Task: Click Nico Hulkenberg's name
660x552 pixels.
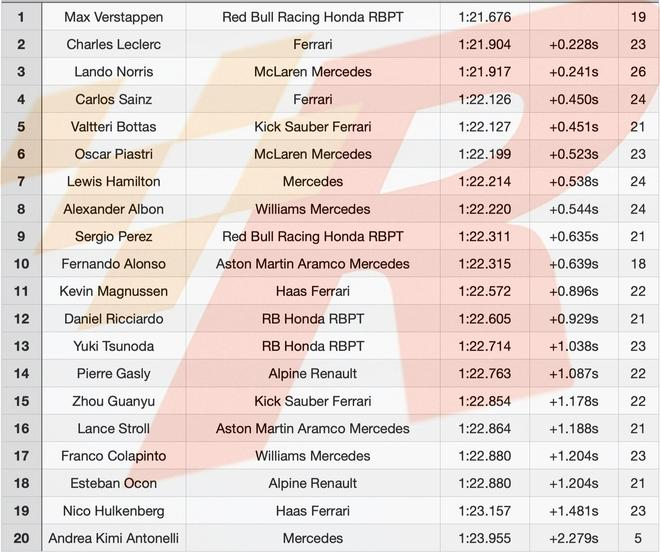Action: click(x=113, y=511)
